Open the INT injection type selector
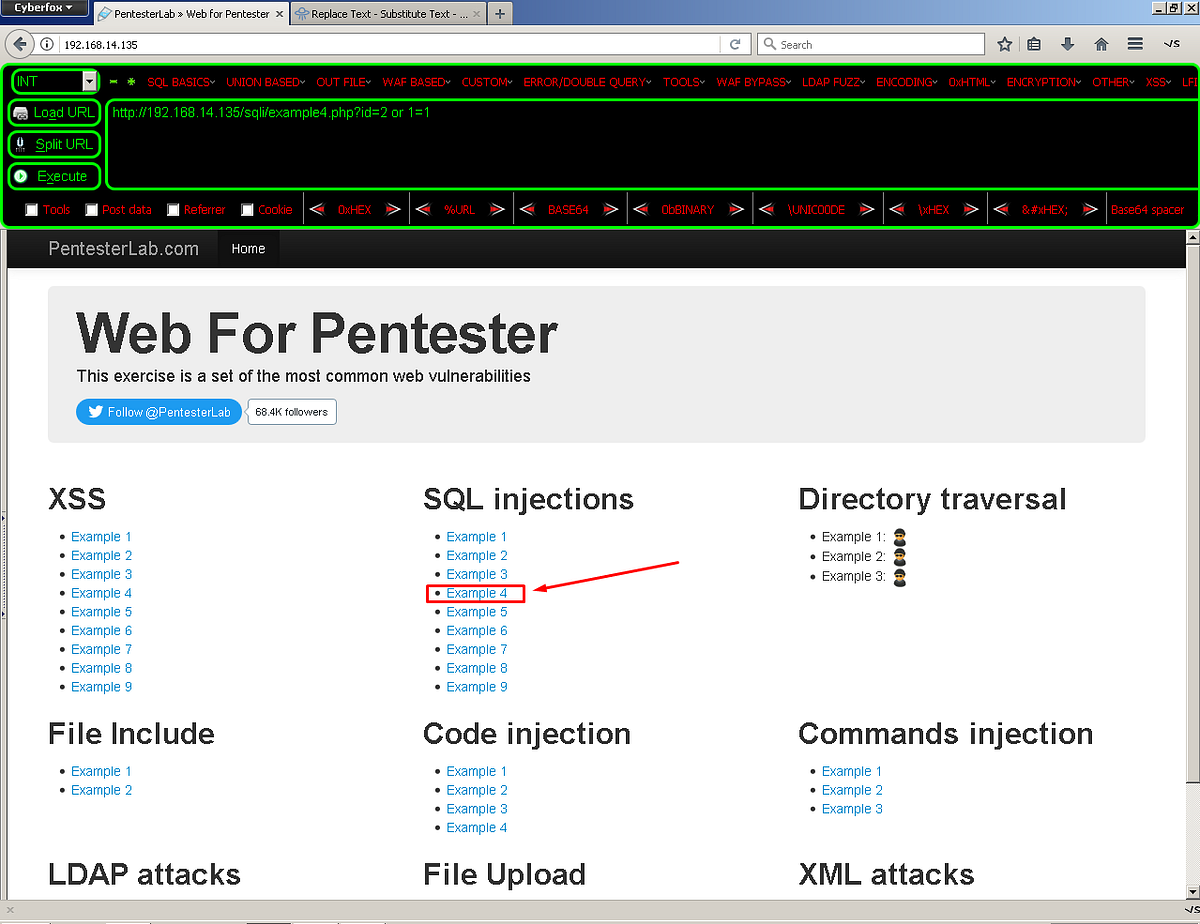This screenshot has height=924, width=1200. point(55,82)
